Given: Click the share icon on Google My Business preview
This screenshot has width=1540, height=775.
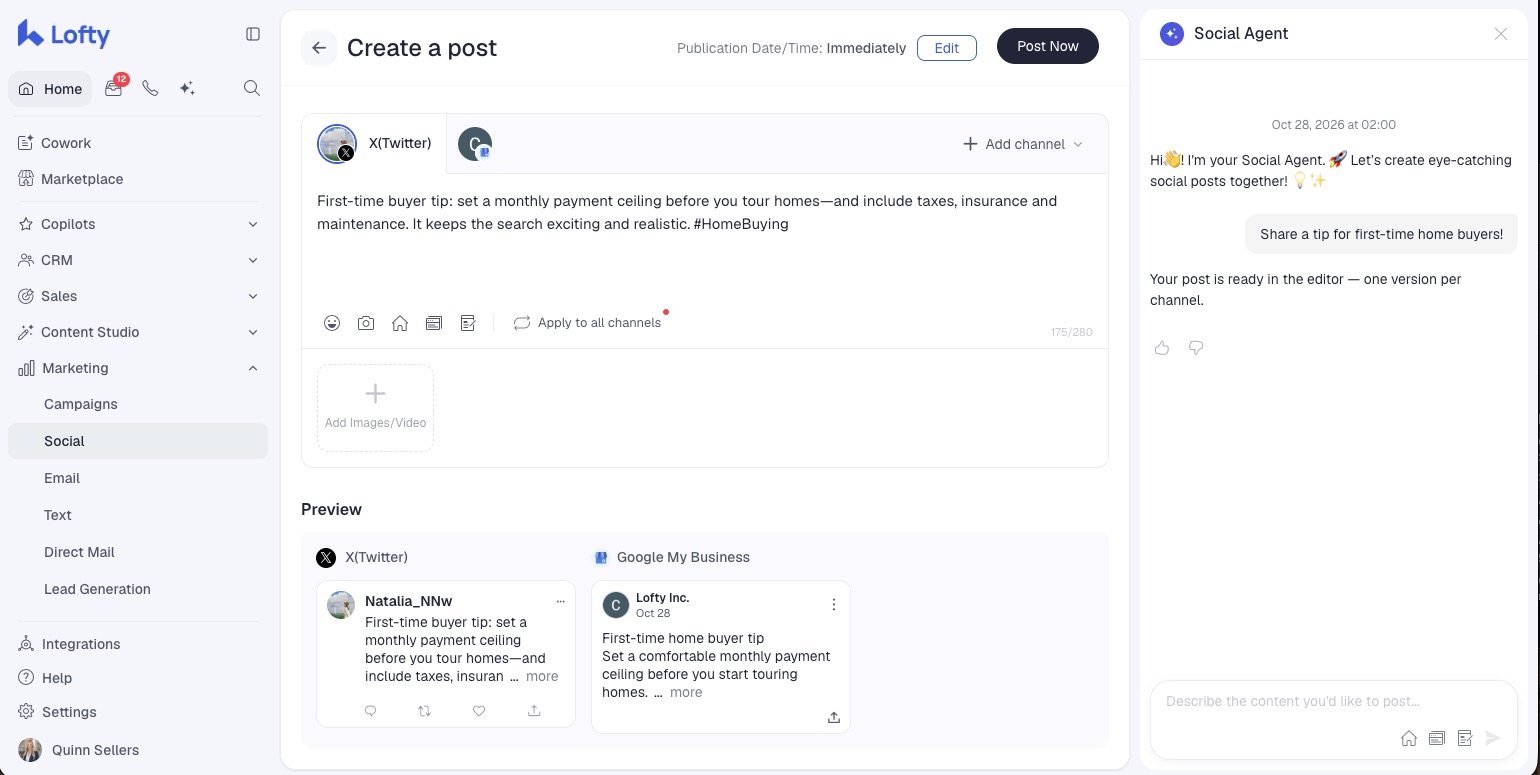Looking at the screenshot, I should coord(834,717).
